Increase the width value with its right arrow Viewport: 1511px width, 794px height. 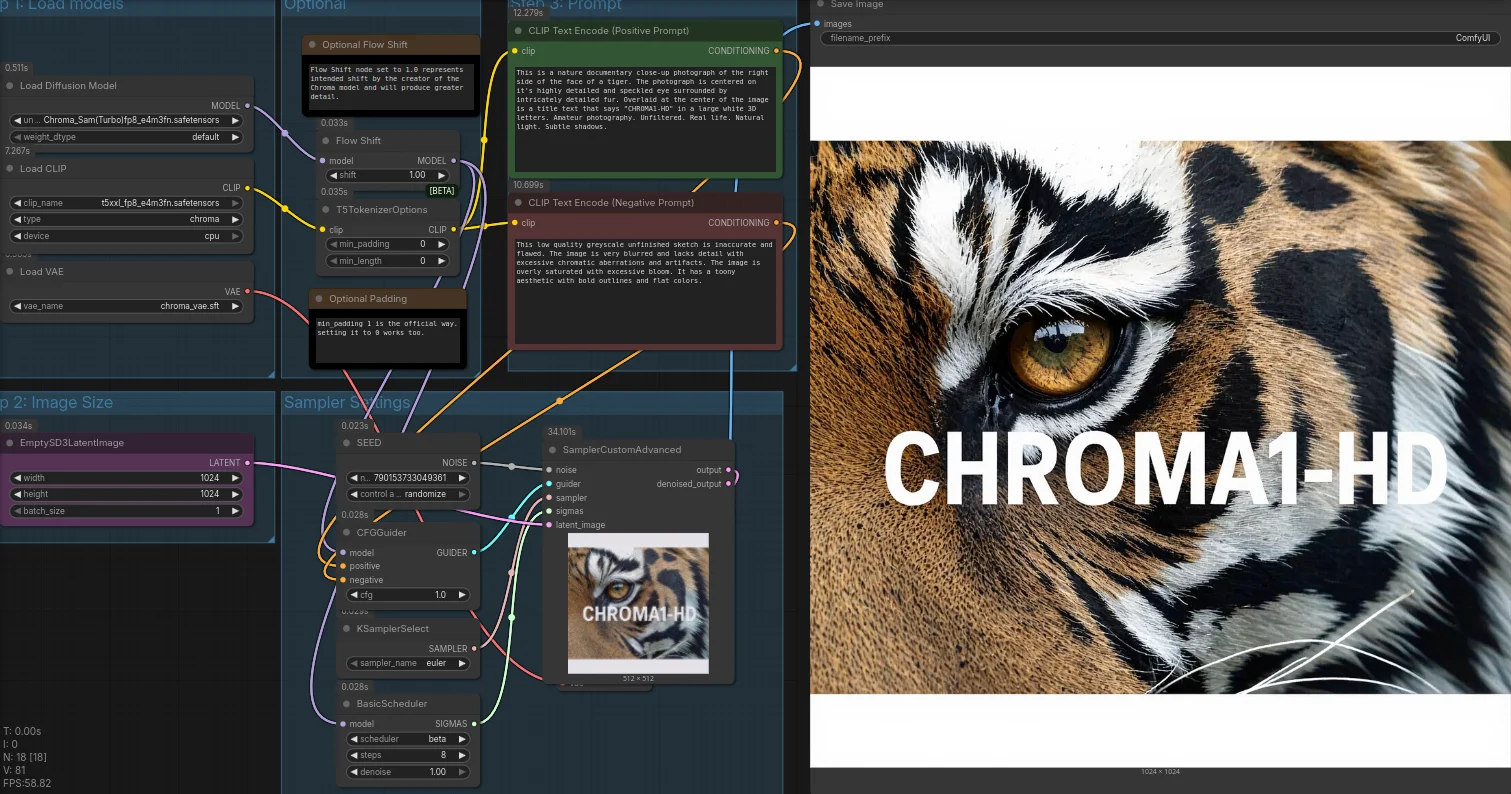click(x=235, y=478)
